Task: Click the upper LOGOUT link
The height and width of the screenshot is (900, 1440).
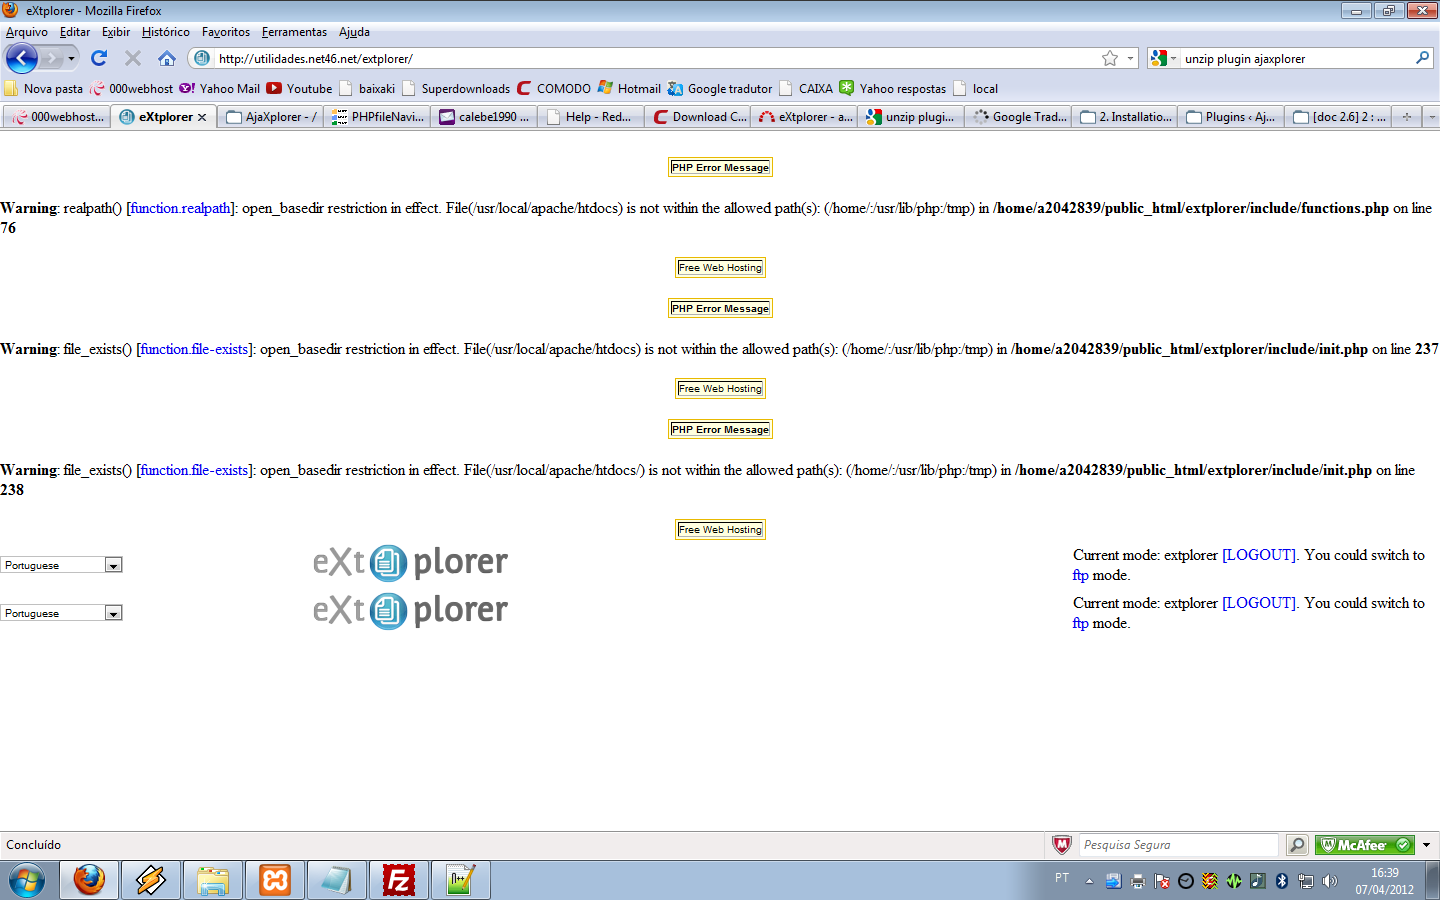Action: tap(1259, 555)
